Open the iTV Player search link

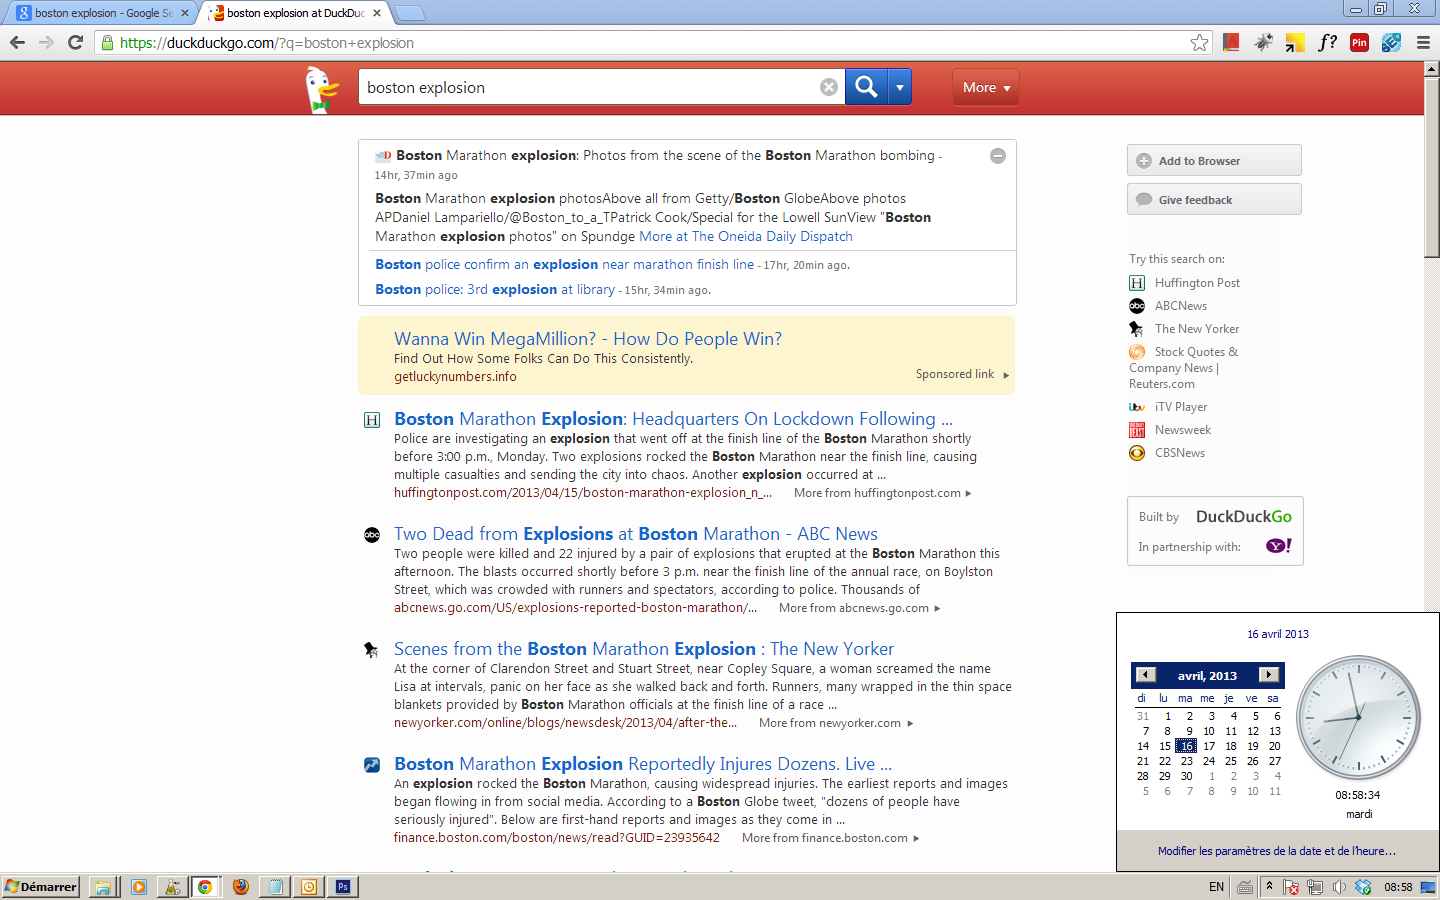(x=1181, y=407)
